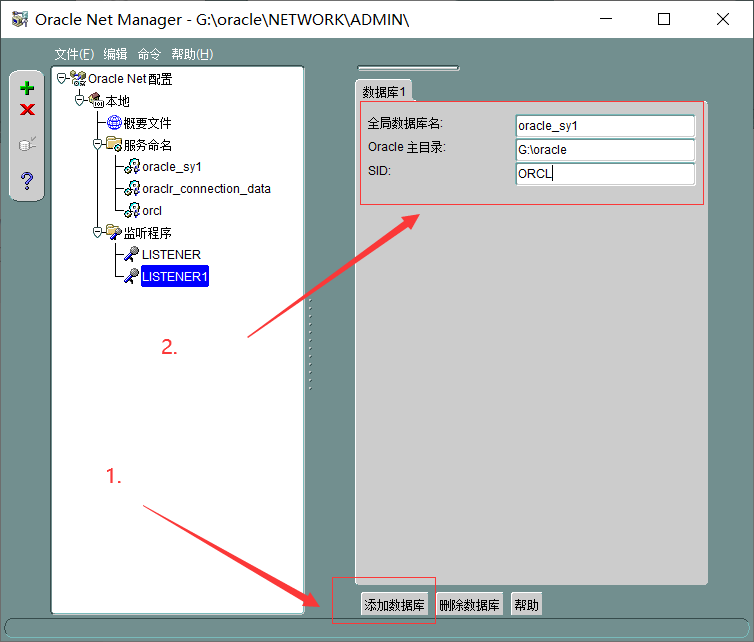Click the Oracle 主目录 input field
The image size is (754, 642).
coord(605,150)
